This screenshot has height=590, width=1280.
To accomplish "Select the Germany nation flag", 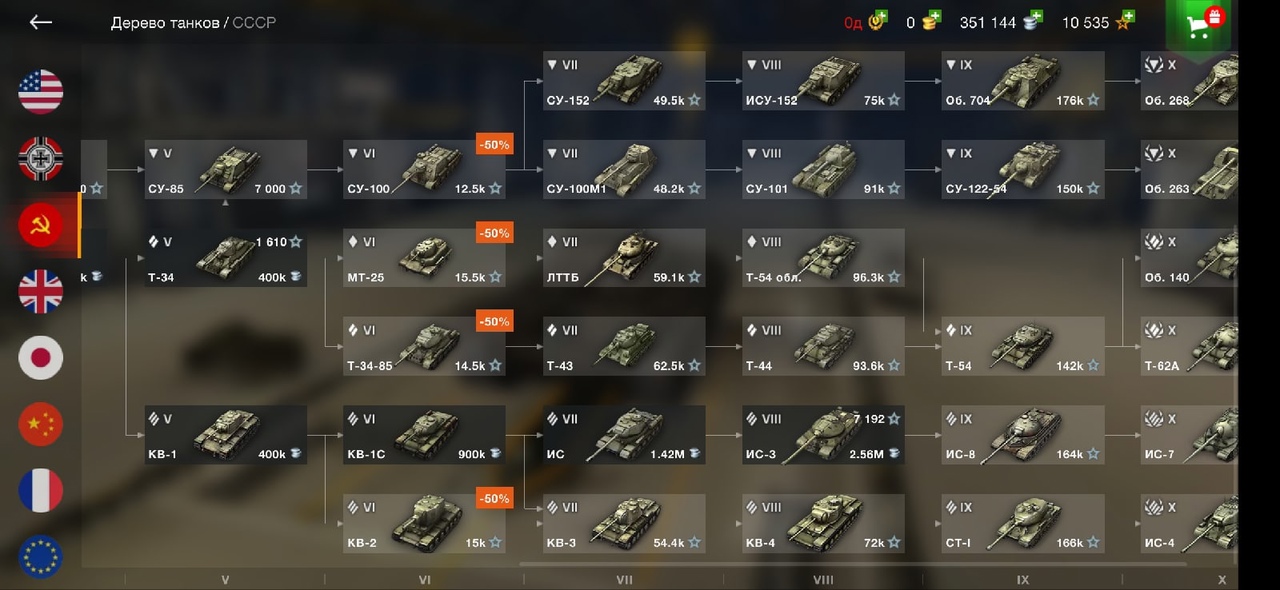I will (41, 159).
